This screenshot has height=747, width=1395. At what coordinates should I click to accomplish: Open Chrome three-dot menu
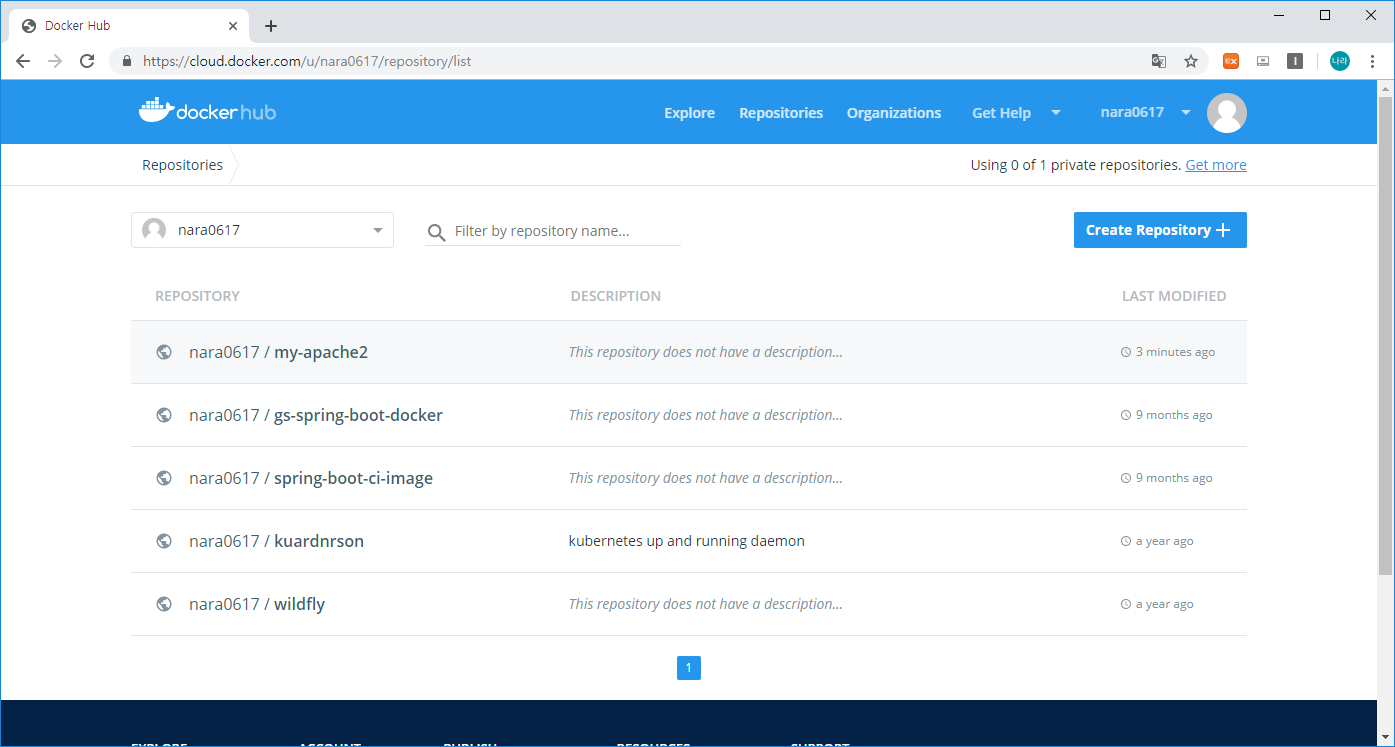1372,61
